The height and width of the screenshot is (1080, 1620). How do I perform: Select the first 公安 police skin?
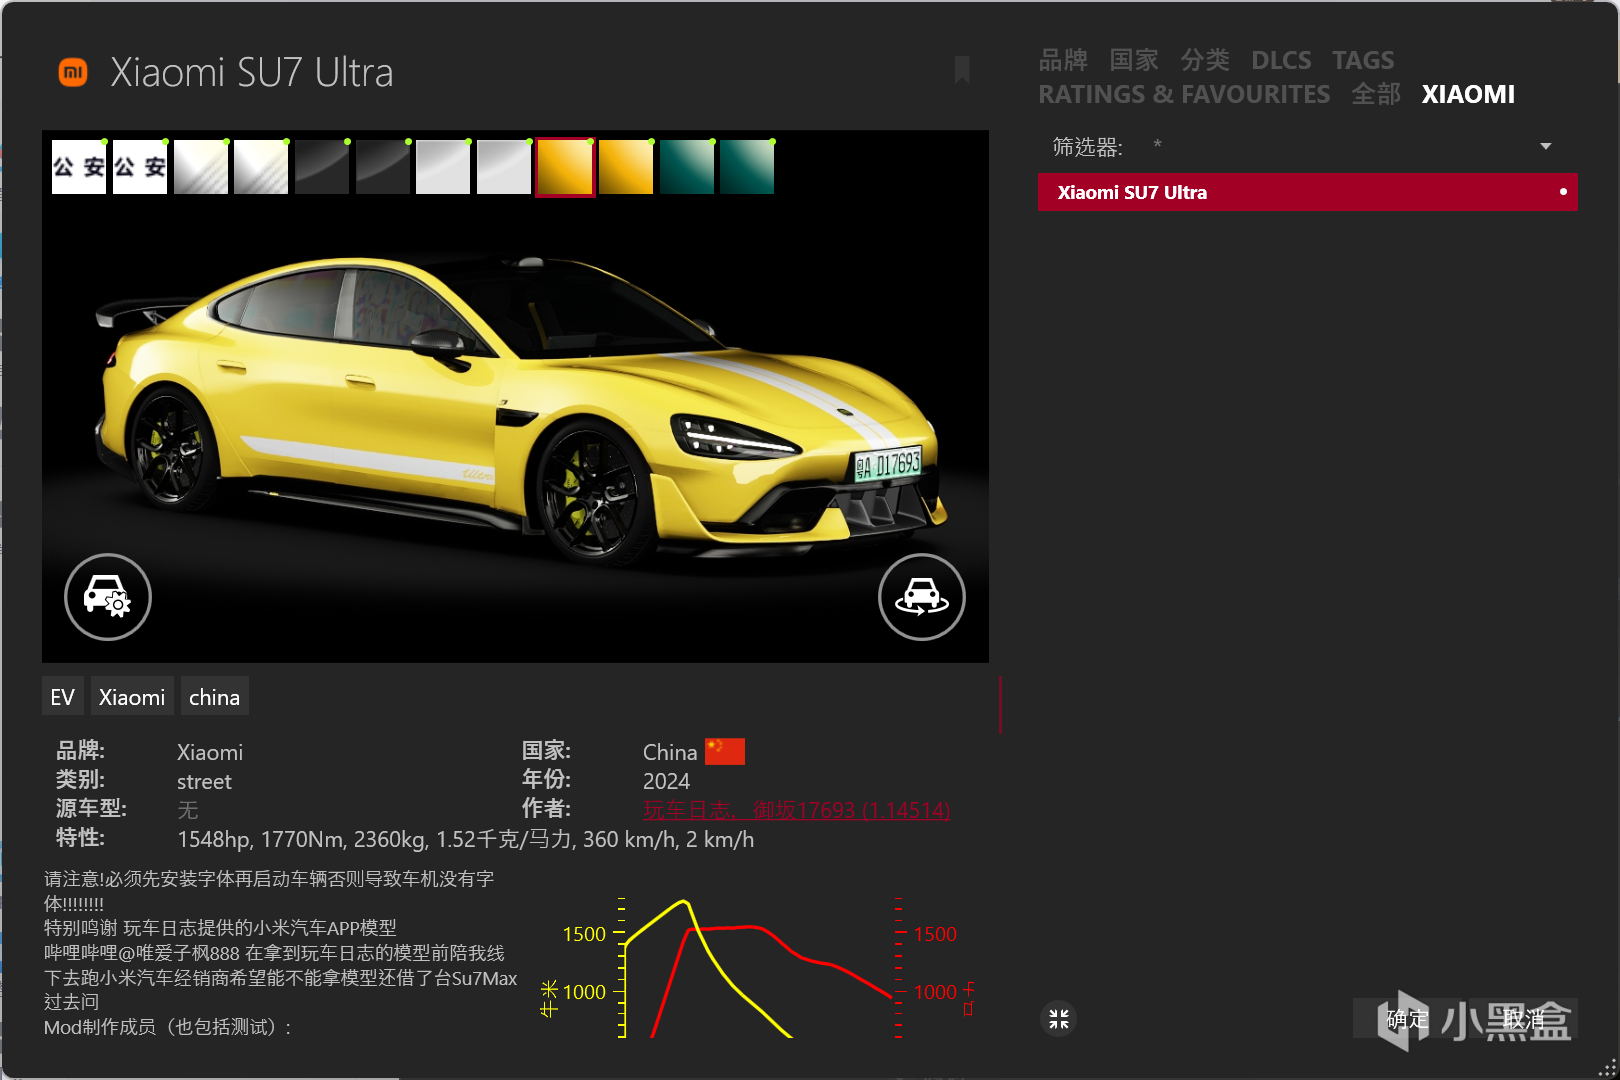coord(79,167)
